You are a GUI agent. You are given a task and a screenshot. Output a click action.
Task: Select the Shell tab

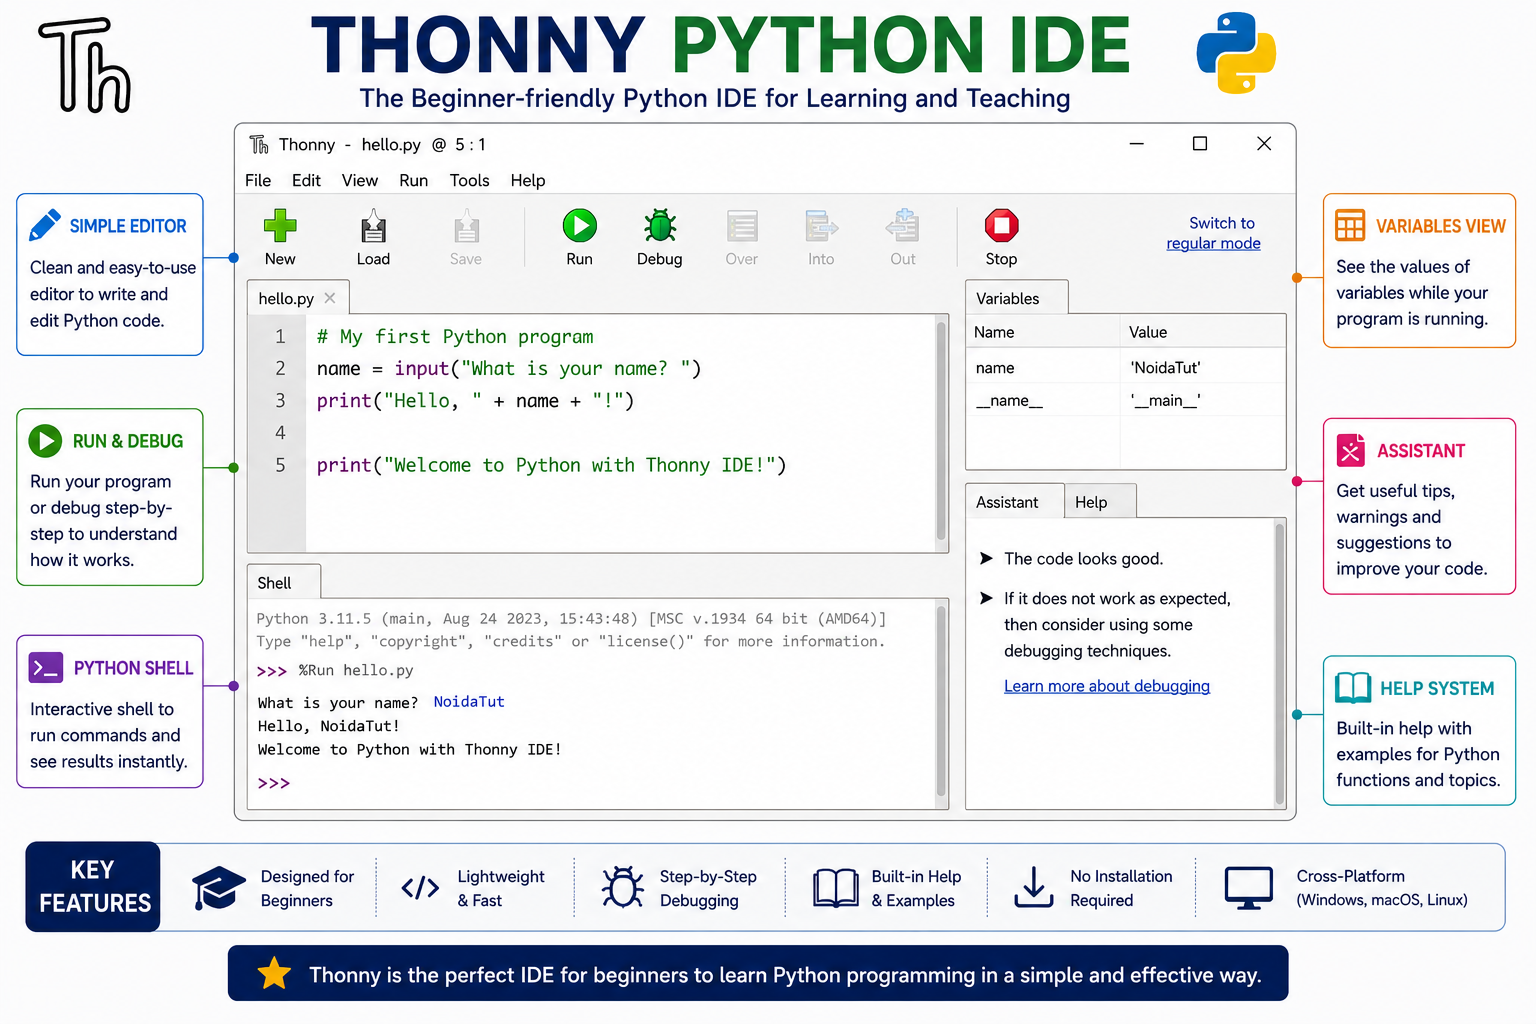284,583
